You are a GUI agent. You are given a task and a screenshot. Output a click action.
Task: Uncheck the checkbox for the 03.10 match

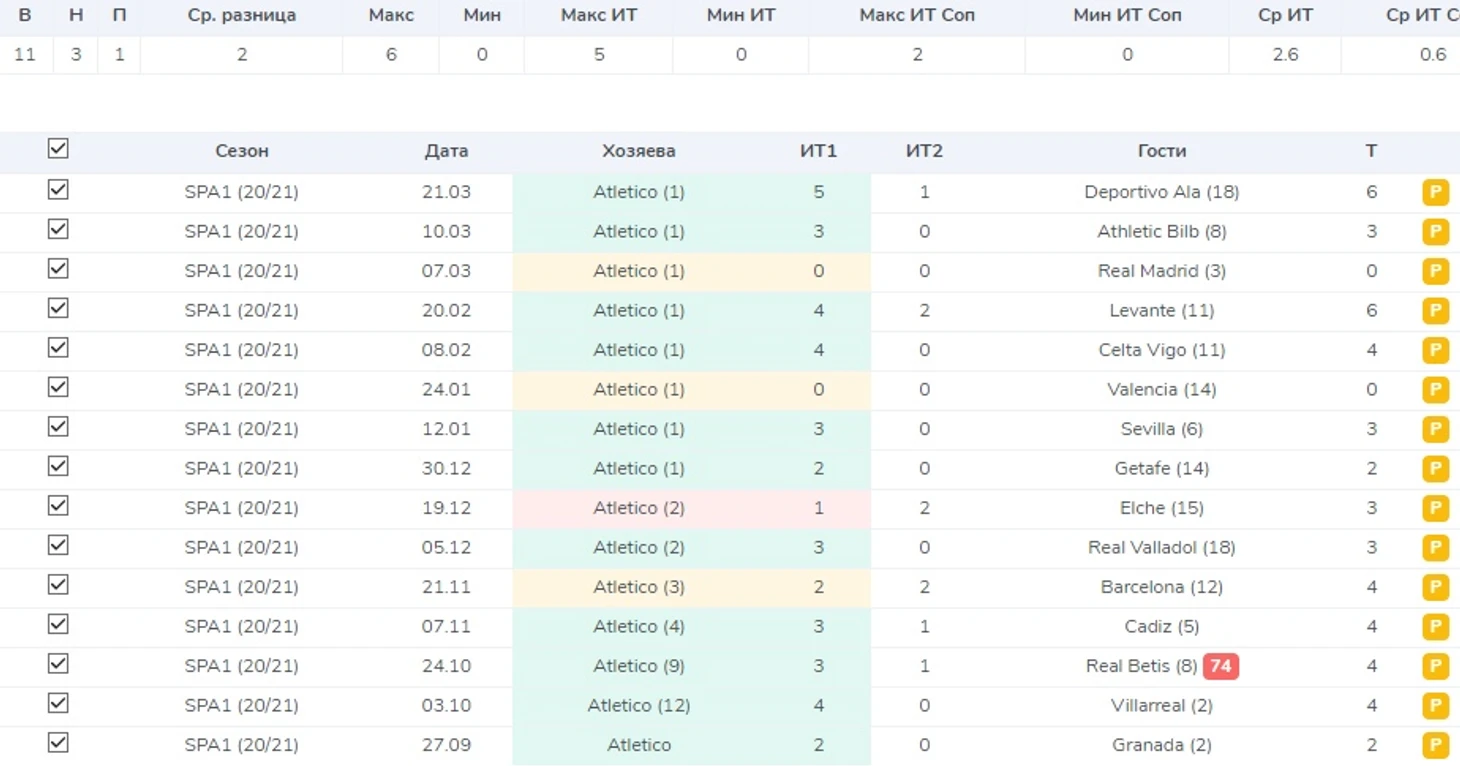[58, 703]
